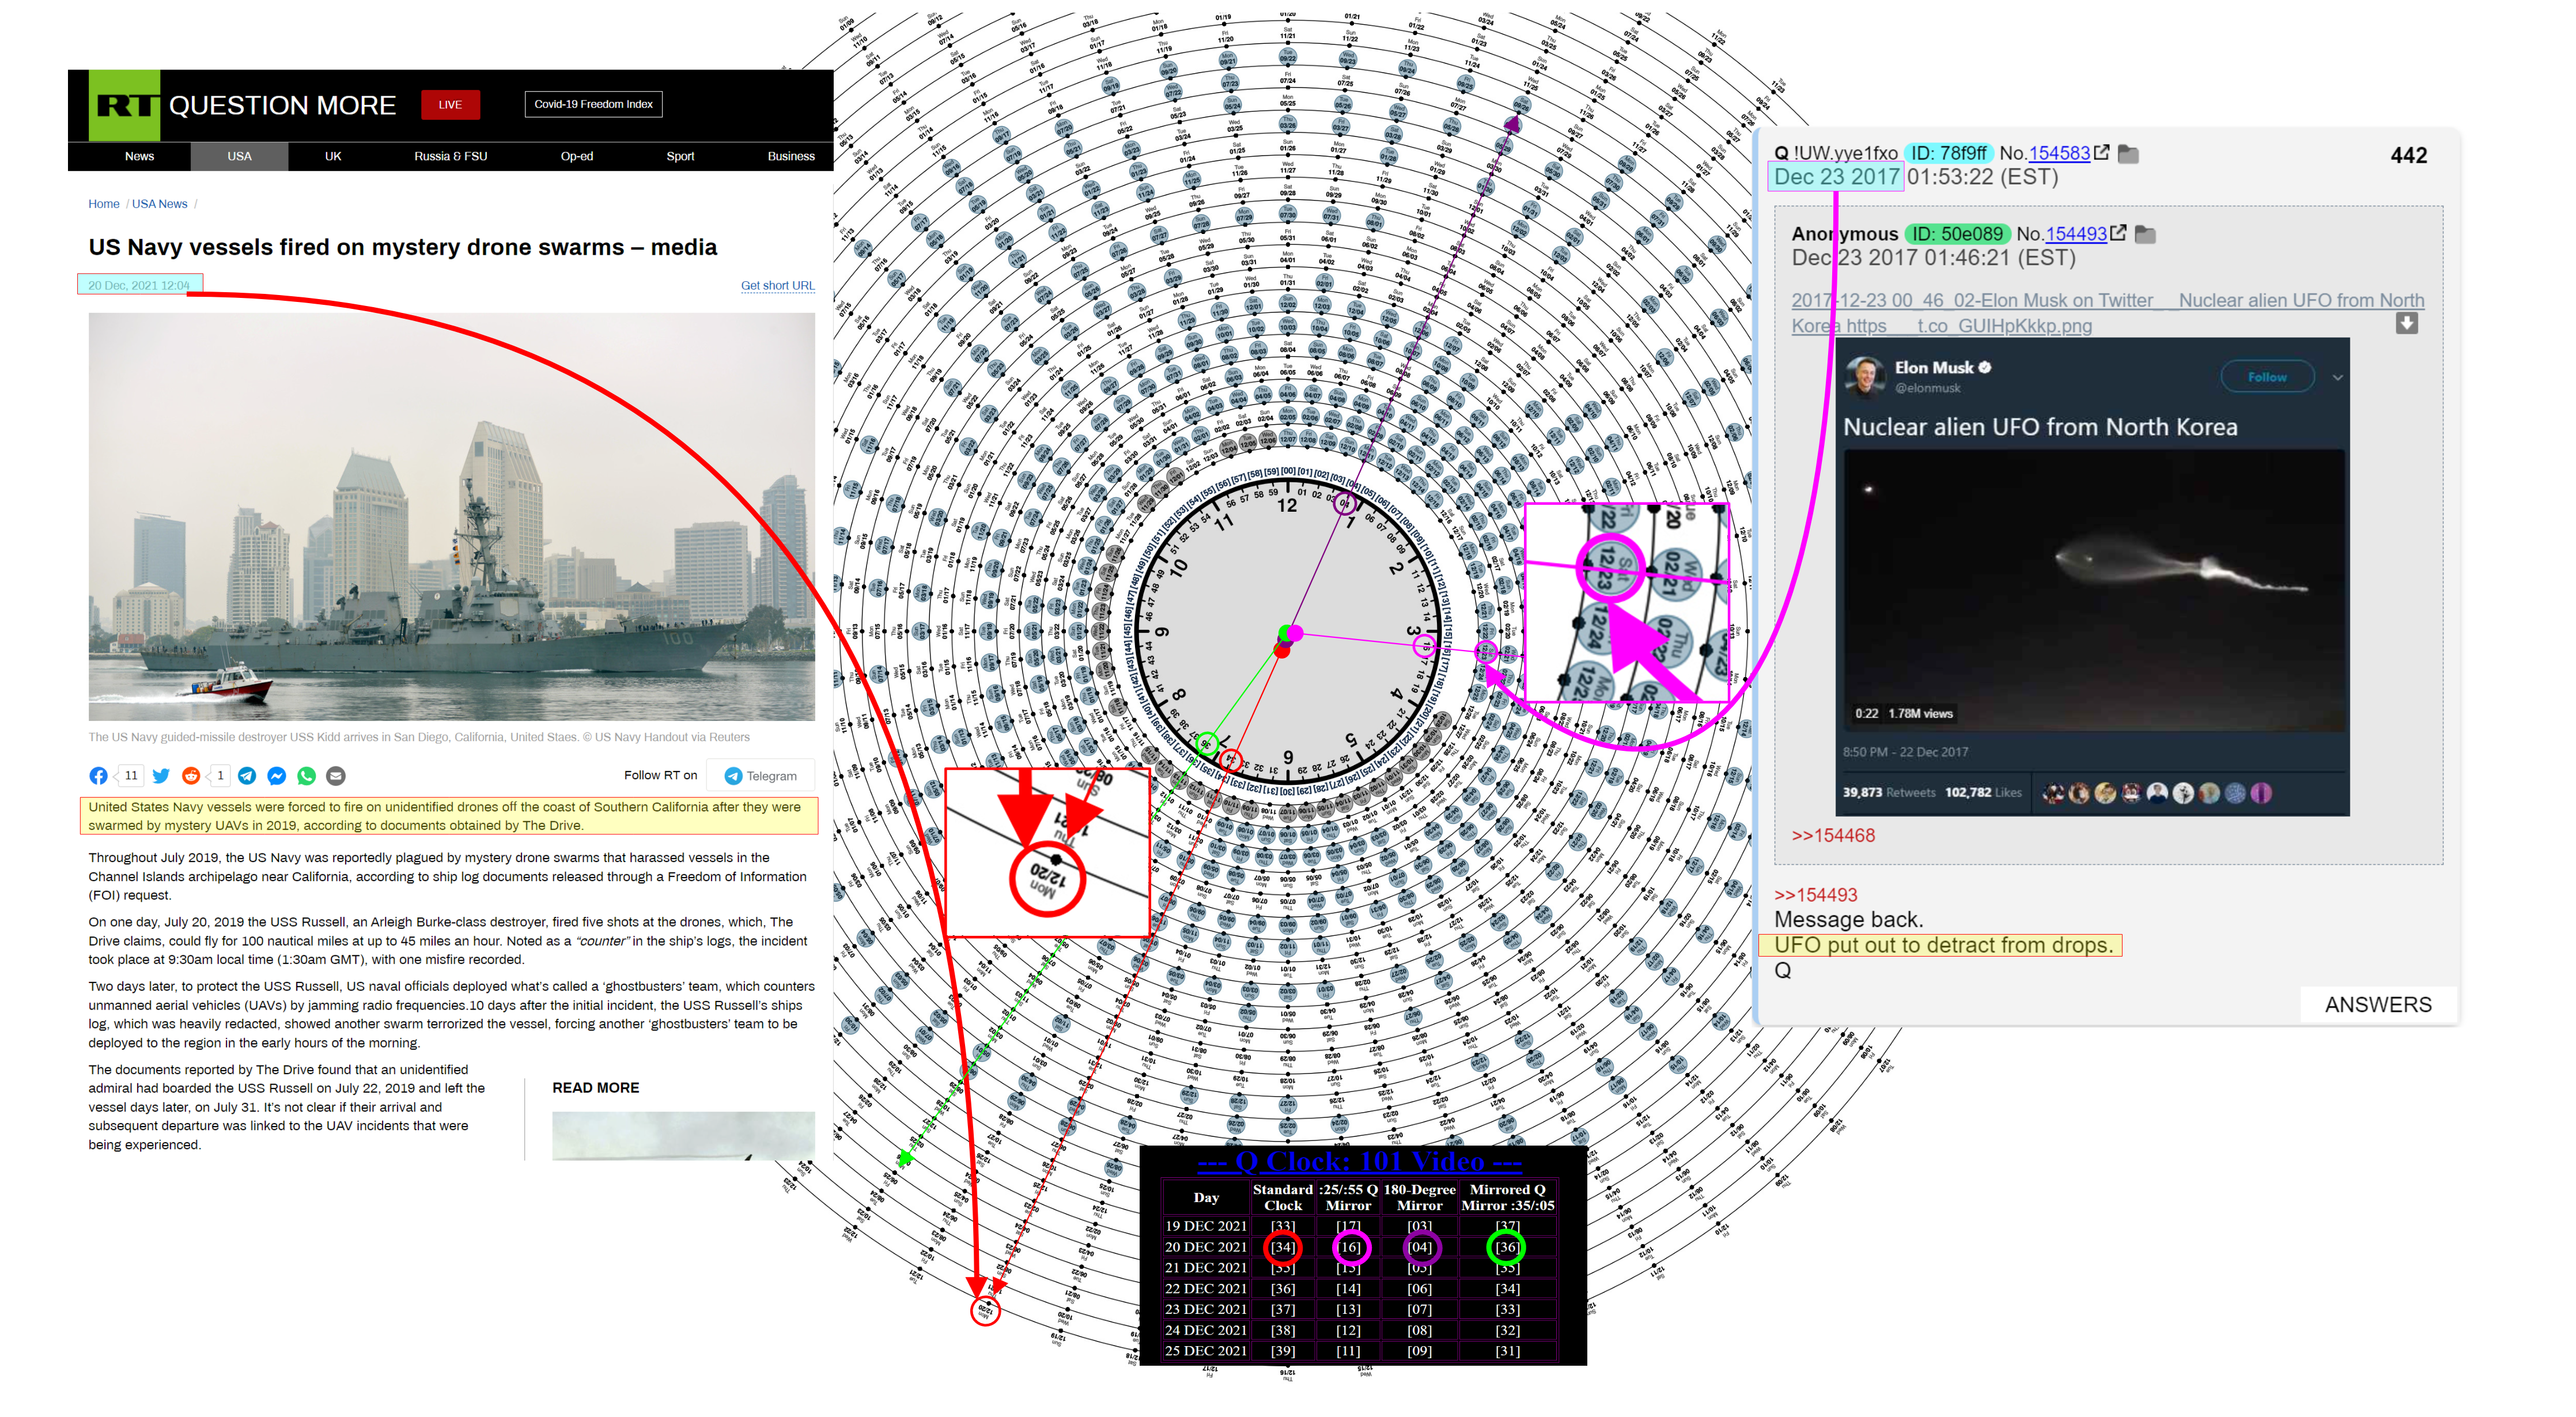
Task: Click the QUESTION MORE slogan
Action: coord(282,105)
